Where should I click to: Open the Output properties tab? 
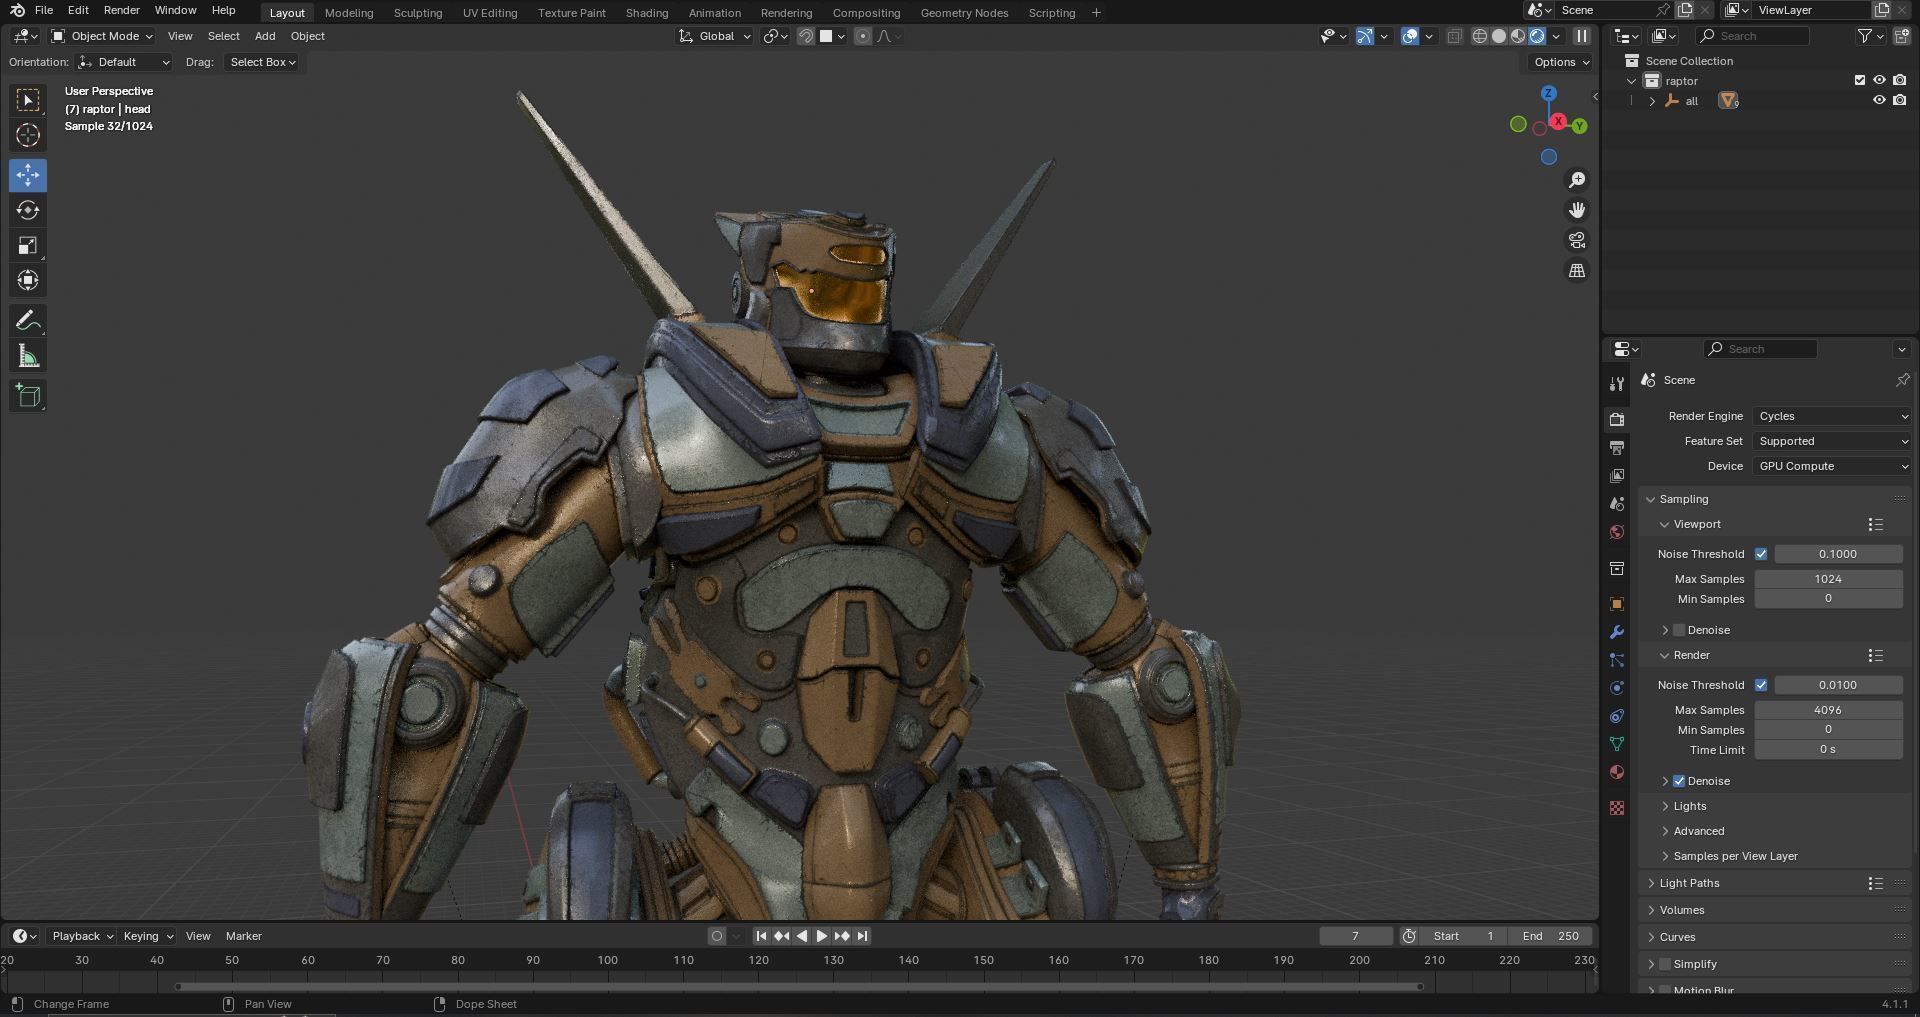pyautogui.click(x=1617, y=448)
